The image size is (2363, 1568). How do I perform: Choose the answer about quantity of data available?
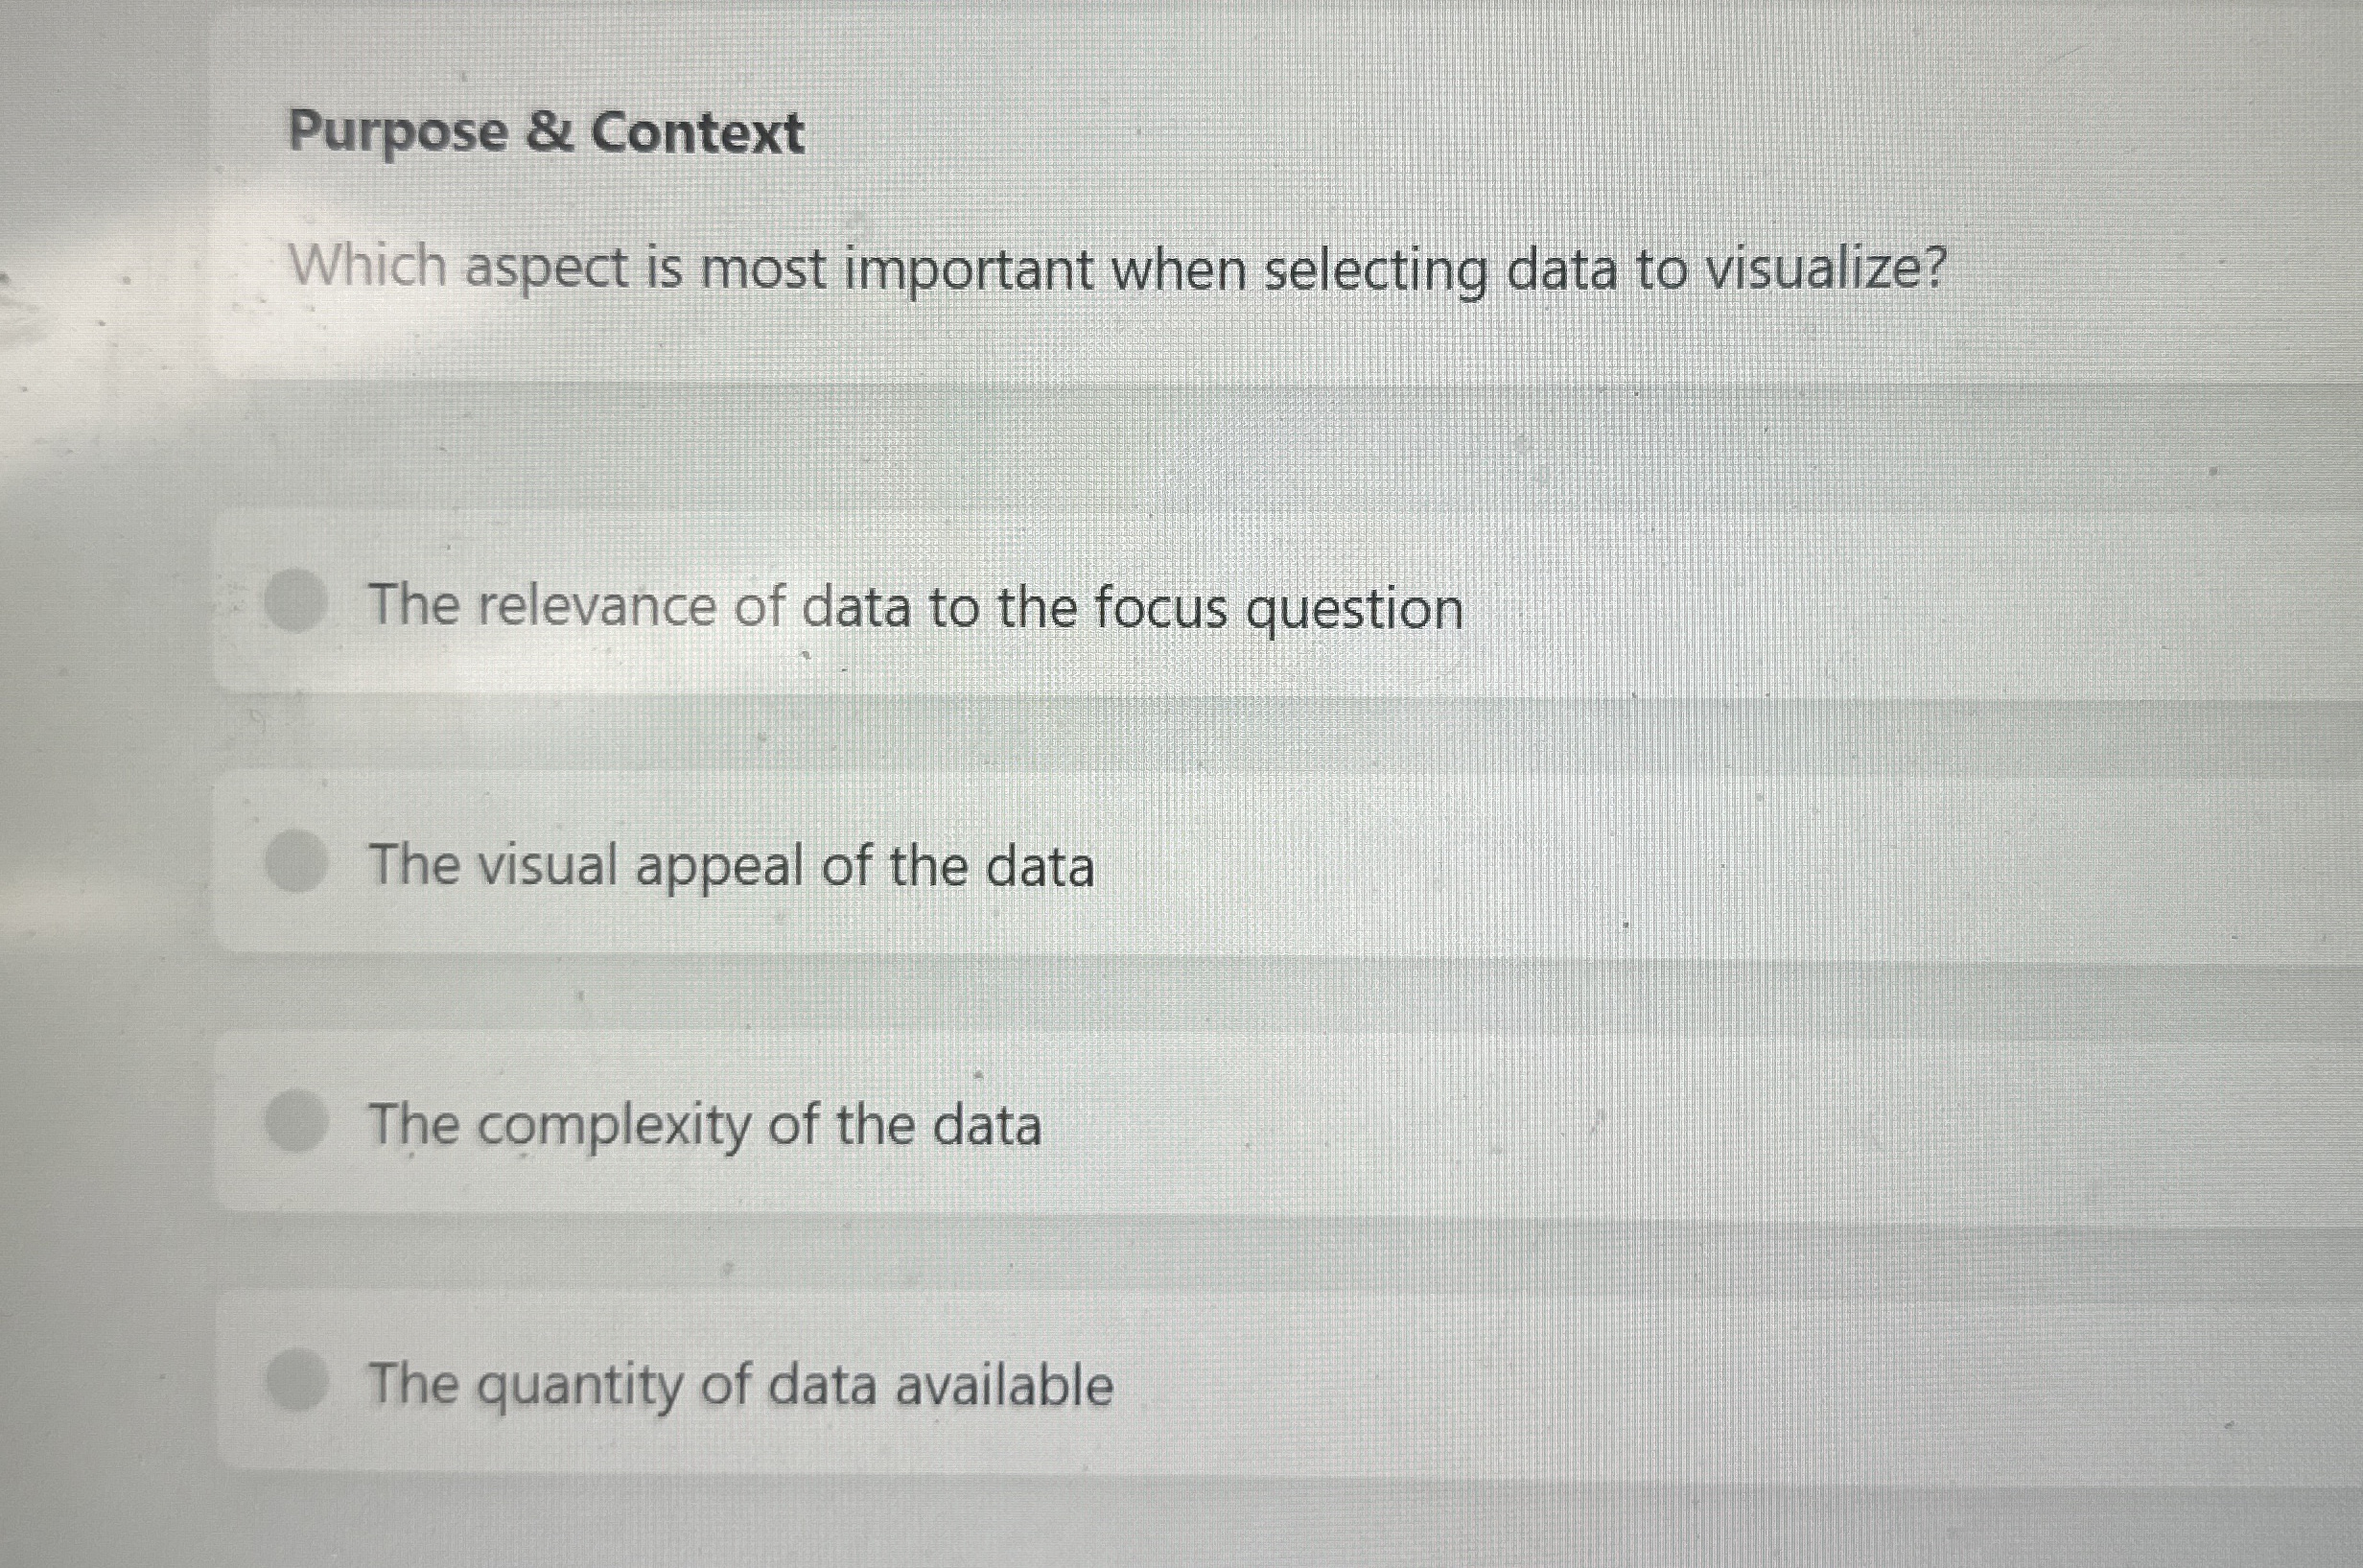pyautogui.click(x=740, y=1383)
